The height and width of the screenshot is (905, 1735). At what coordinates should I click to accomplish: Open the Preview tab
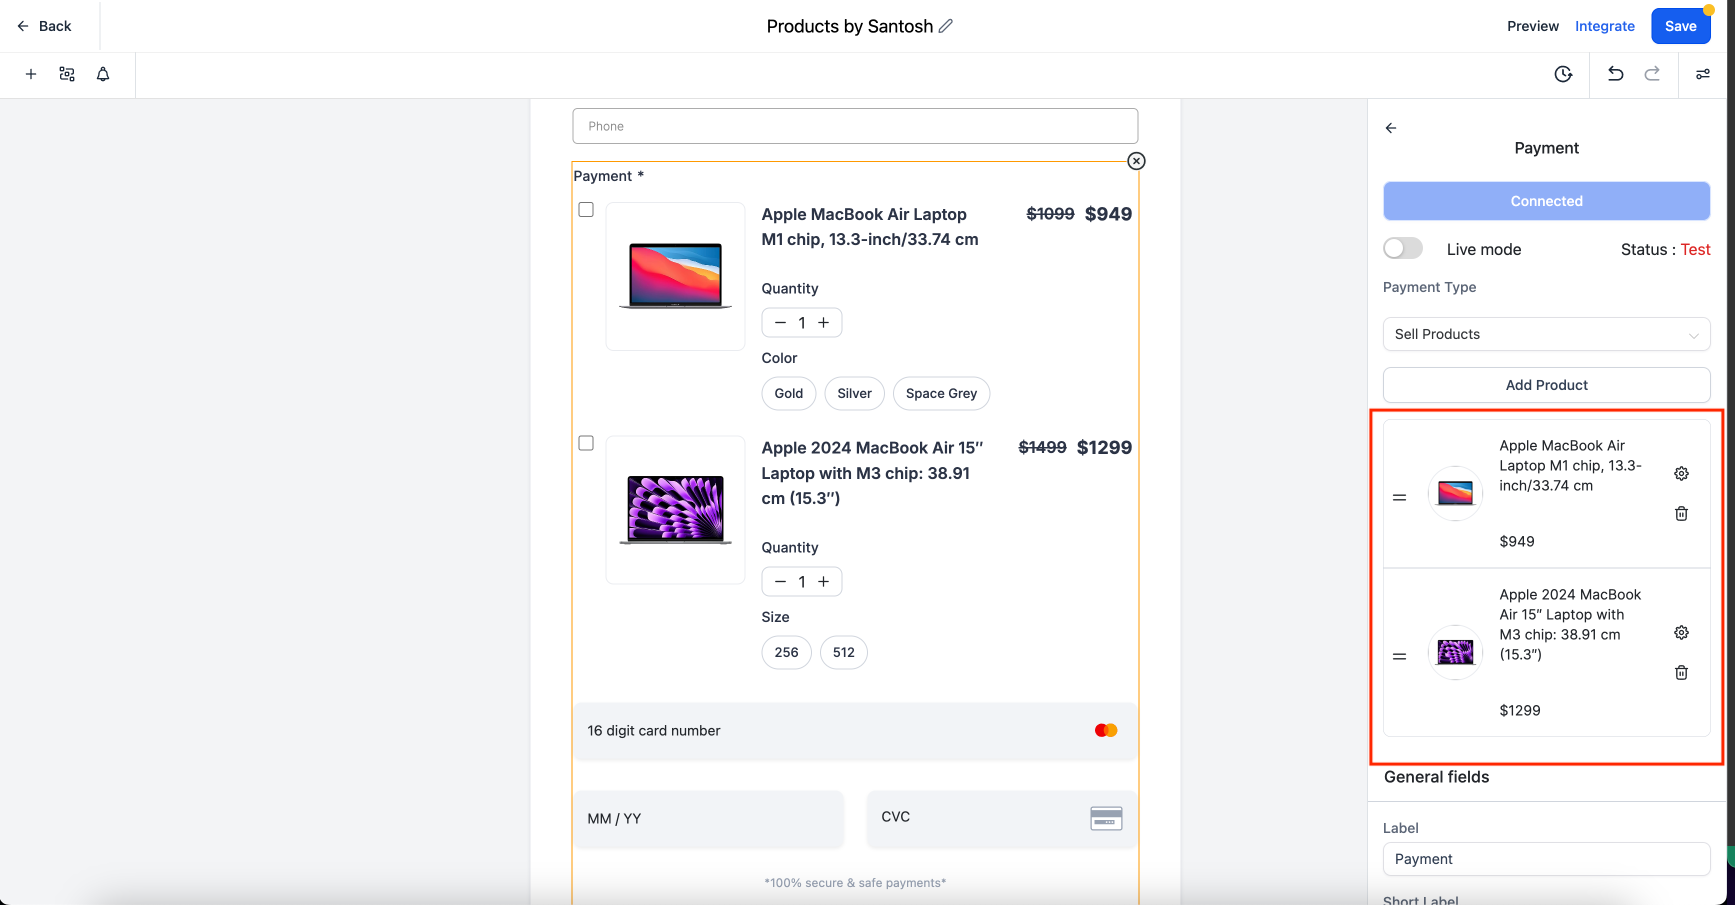point(1532,26)
